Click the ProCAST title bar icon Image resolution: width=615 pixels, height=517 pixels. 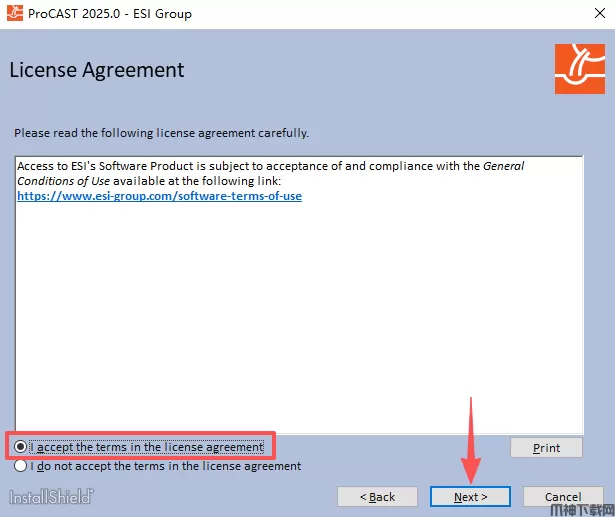coord(15,13)
